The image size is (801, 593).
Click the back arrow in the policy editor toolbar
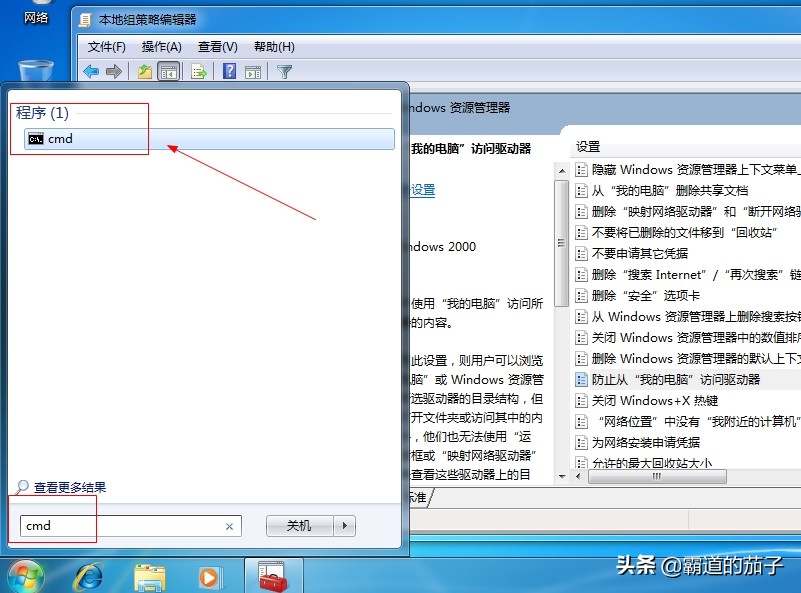[91, 71]
